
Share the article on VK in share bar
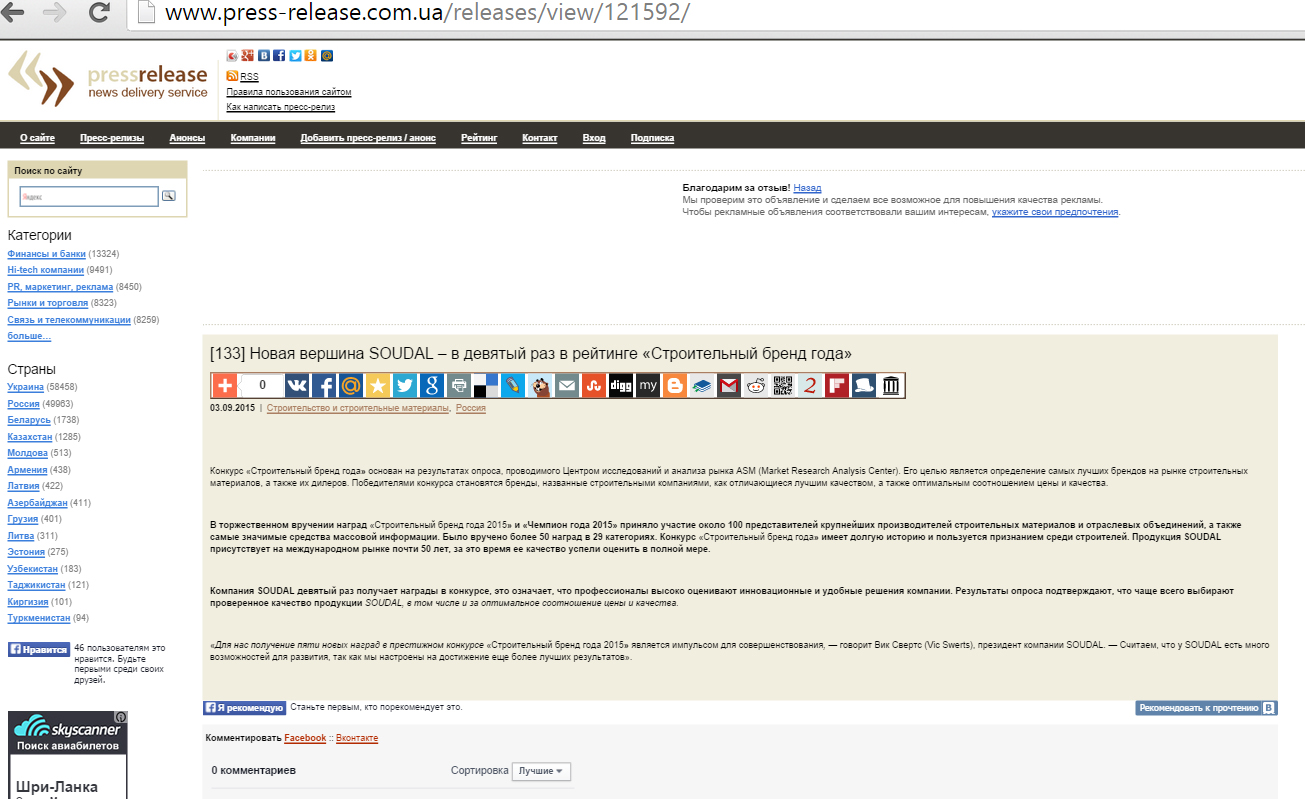[x=298, y=386]
